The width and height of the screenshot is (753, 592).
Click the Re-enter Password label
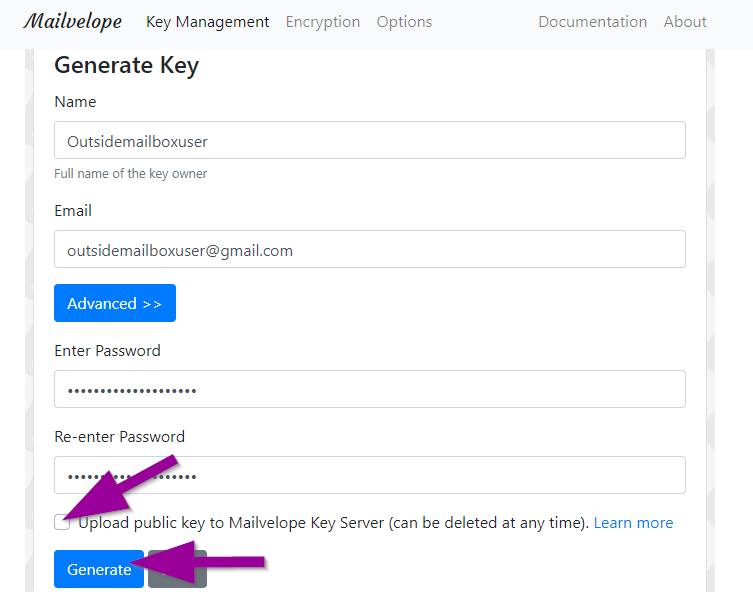coord(119,437)
